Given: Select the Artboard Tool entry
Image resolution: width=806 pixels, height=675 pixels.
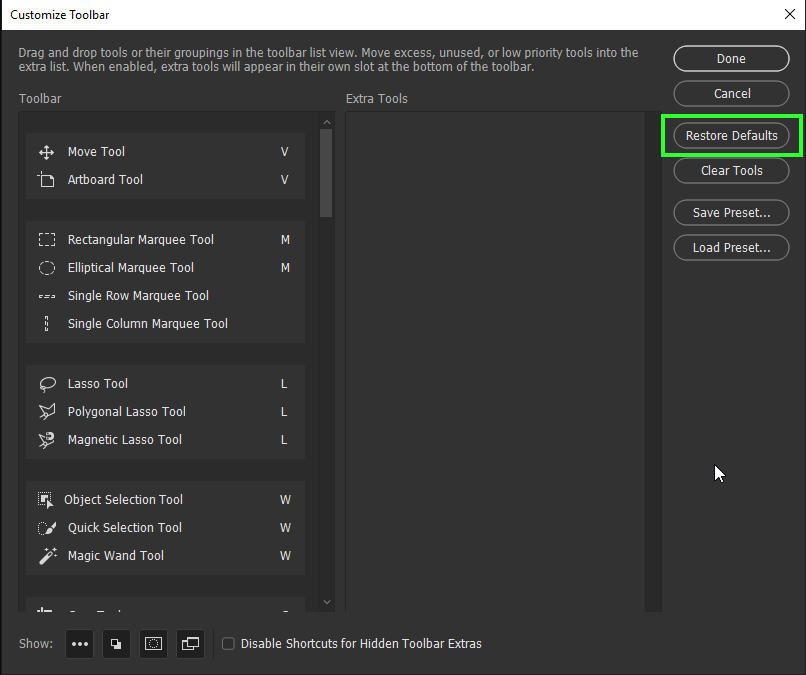Looking at the screenshot, I should tap(105, 179).
